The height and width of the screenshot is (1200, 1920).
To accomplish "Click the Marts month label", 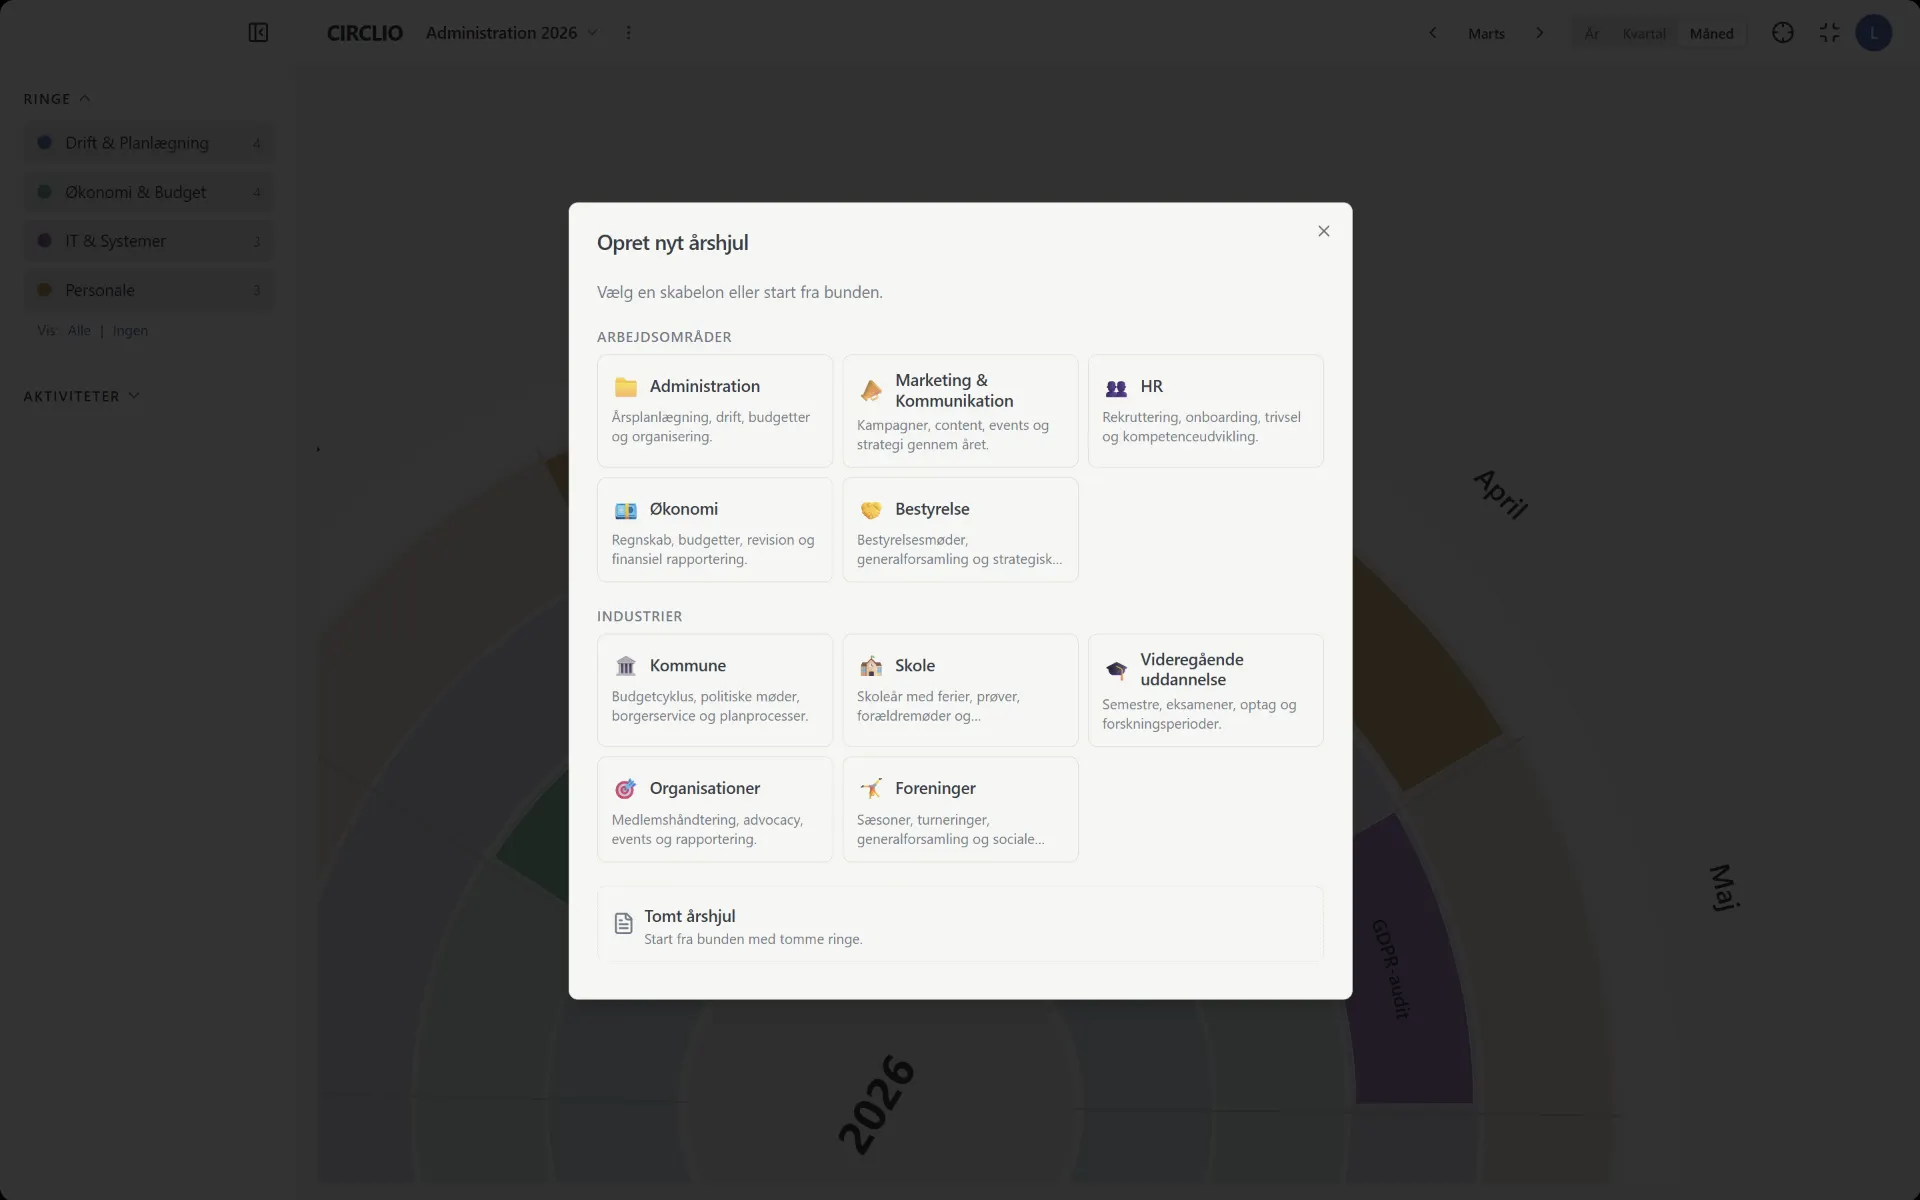I will click(x=1486, y=34).
